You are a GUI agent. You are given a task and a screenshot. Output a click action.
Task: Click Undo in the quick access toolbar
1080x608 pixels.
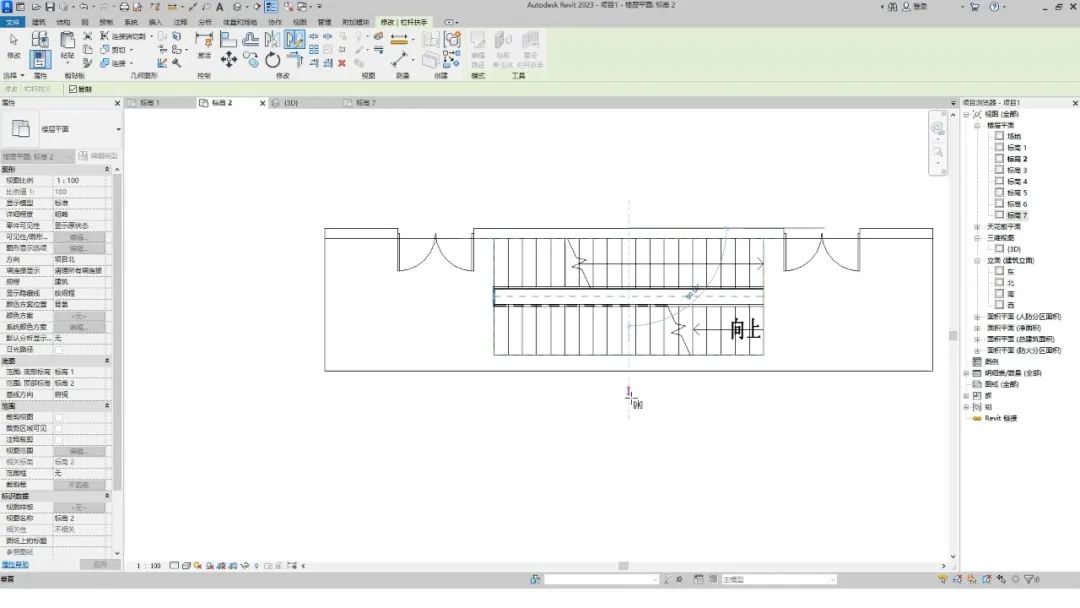pos(83,7)
